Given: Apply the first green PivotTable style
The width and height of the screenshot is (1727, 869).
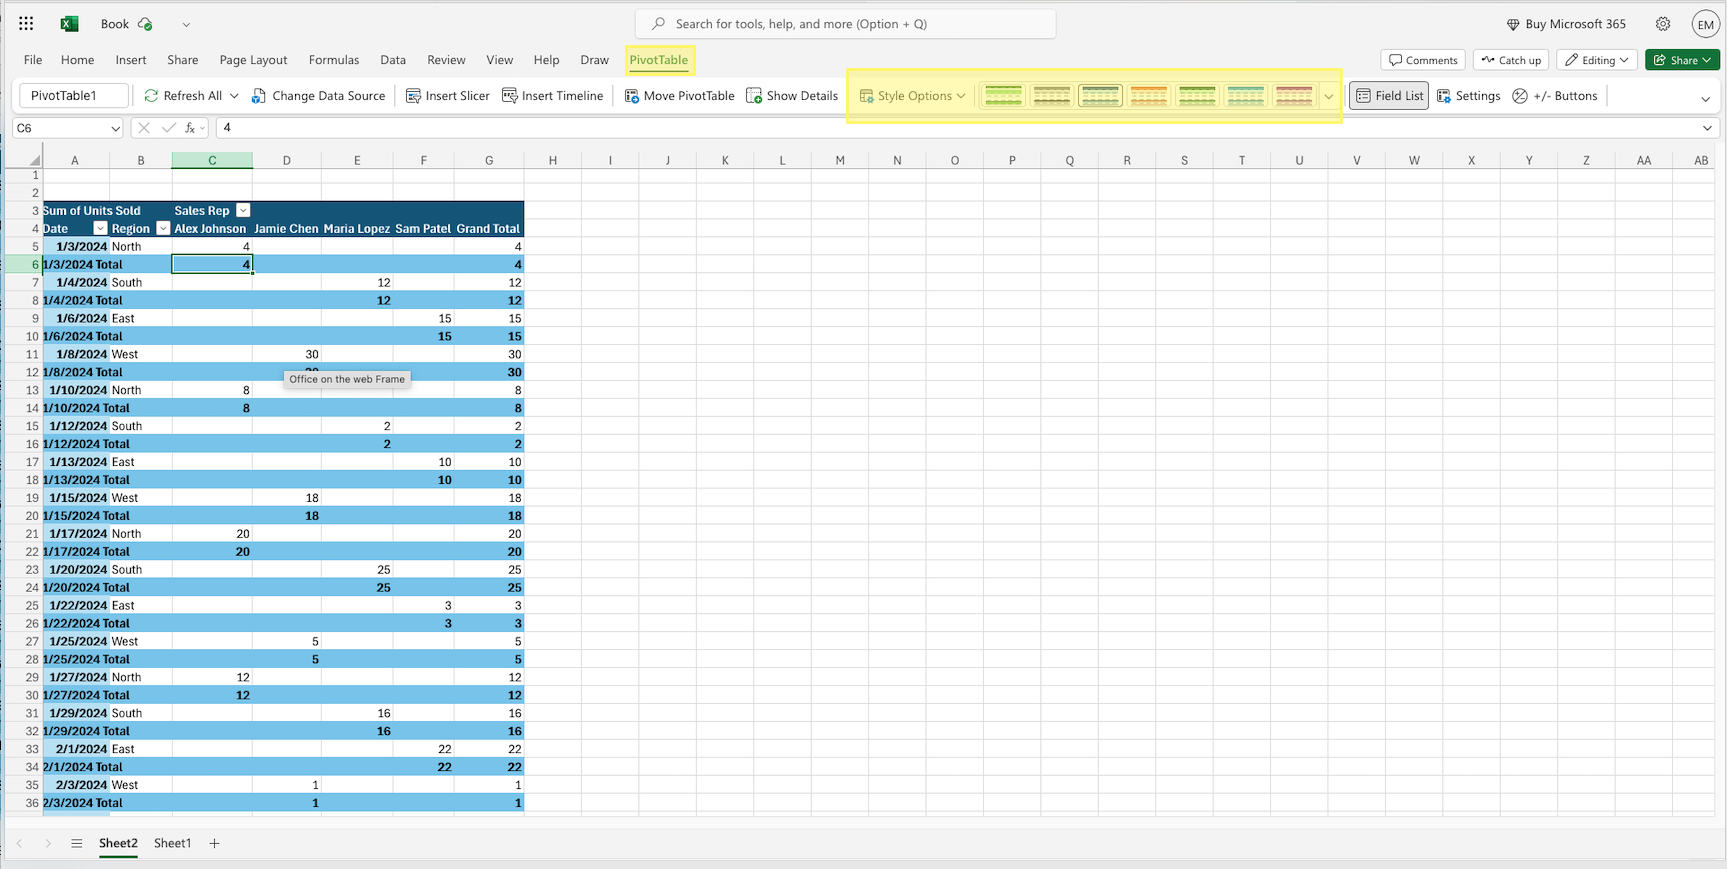Looking at the screenshot, I should tap(1003, 96).
